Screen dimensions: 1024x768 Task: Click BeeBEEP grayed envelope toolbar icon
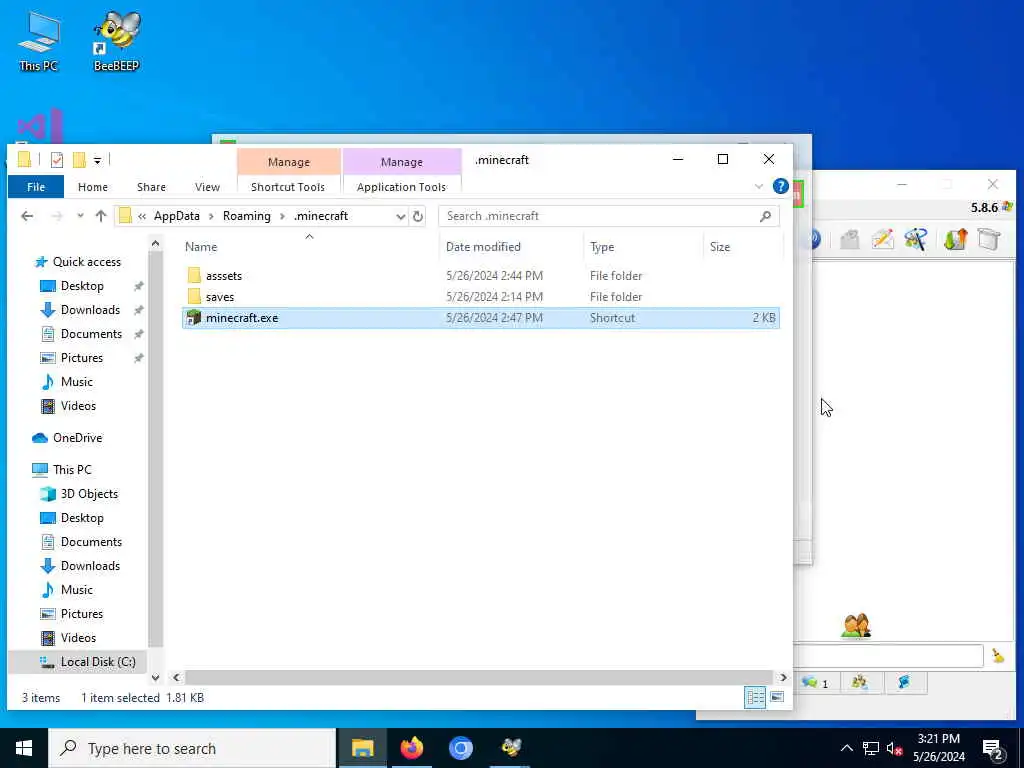(849, 239)
